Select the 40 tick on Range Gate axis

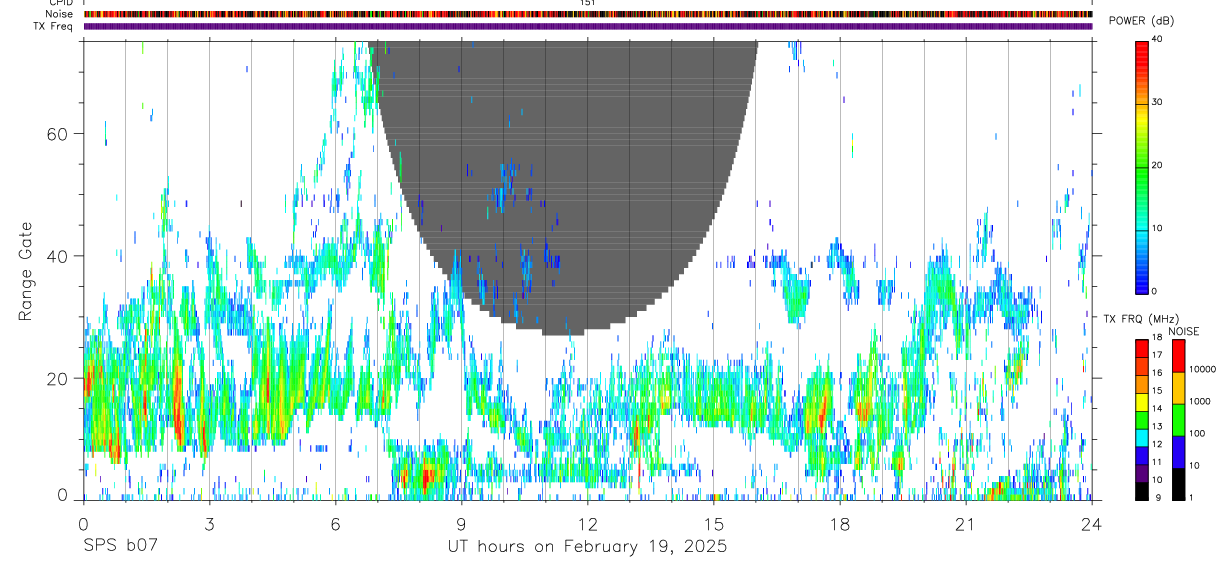[x=59, y=256]
